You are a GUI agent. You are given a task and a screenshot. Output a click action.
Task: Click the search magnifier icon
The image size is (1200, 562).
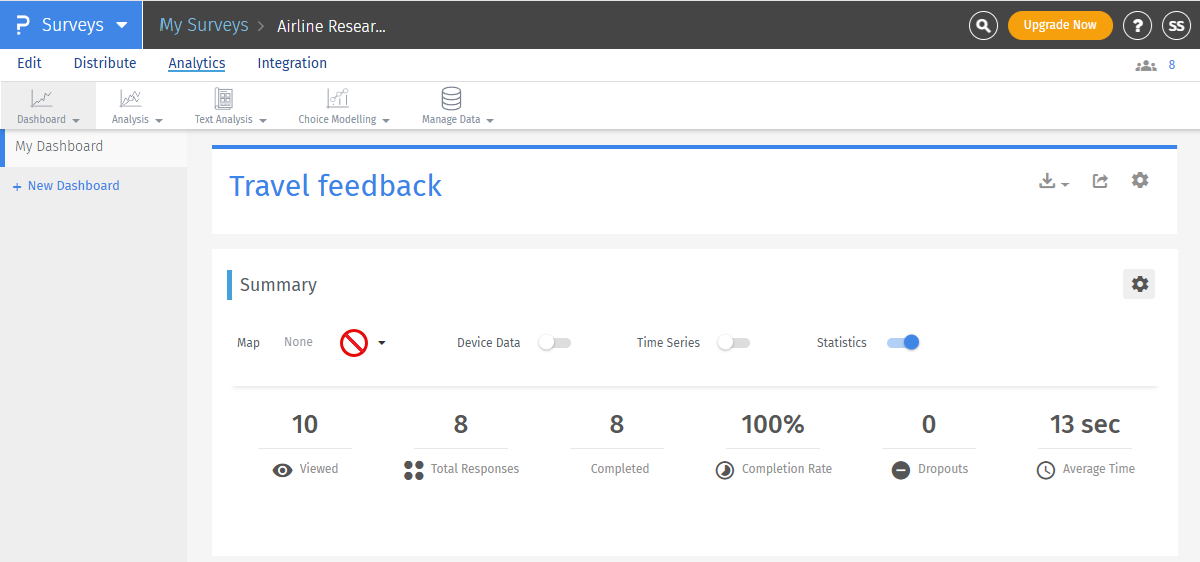tap(983, 26)
